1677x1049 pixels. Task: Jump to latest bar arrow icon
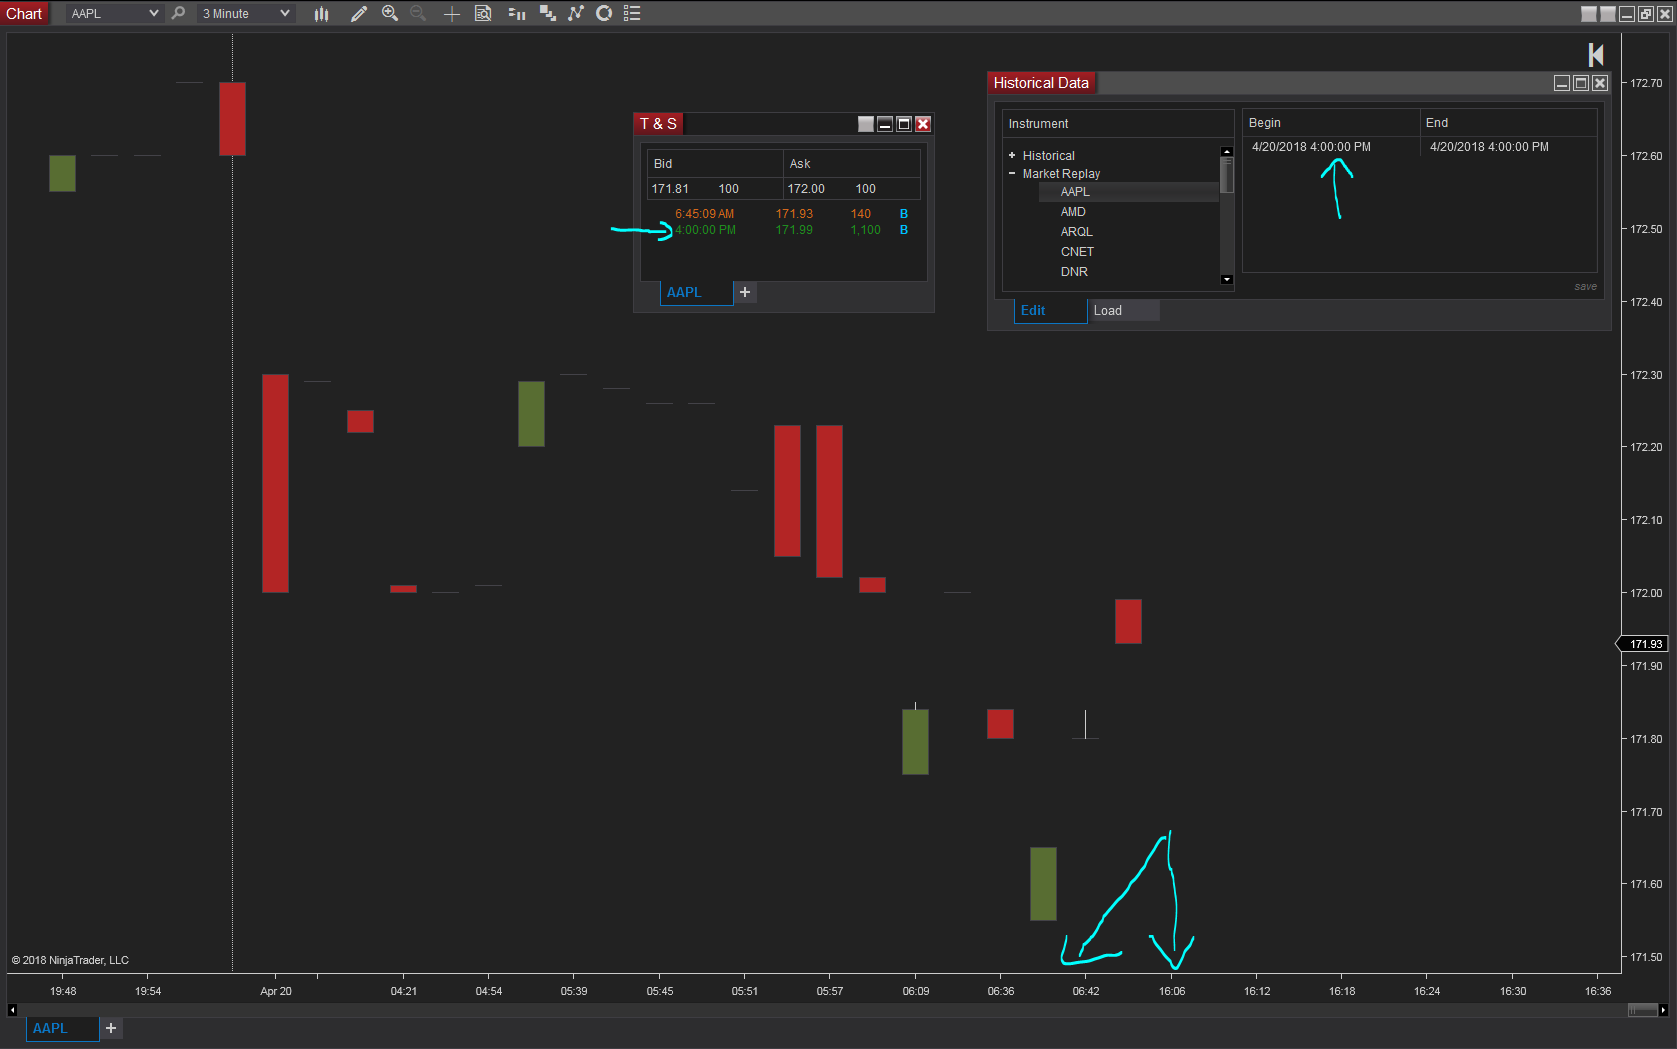[x=1596, y=55]
